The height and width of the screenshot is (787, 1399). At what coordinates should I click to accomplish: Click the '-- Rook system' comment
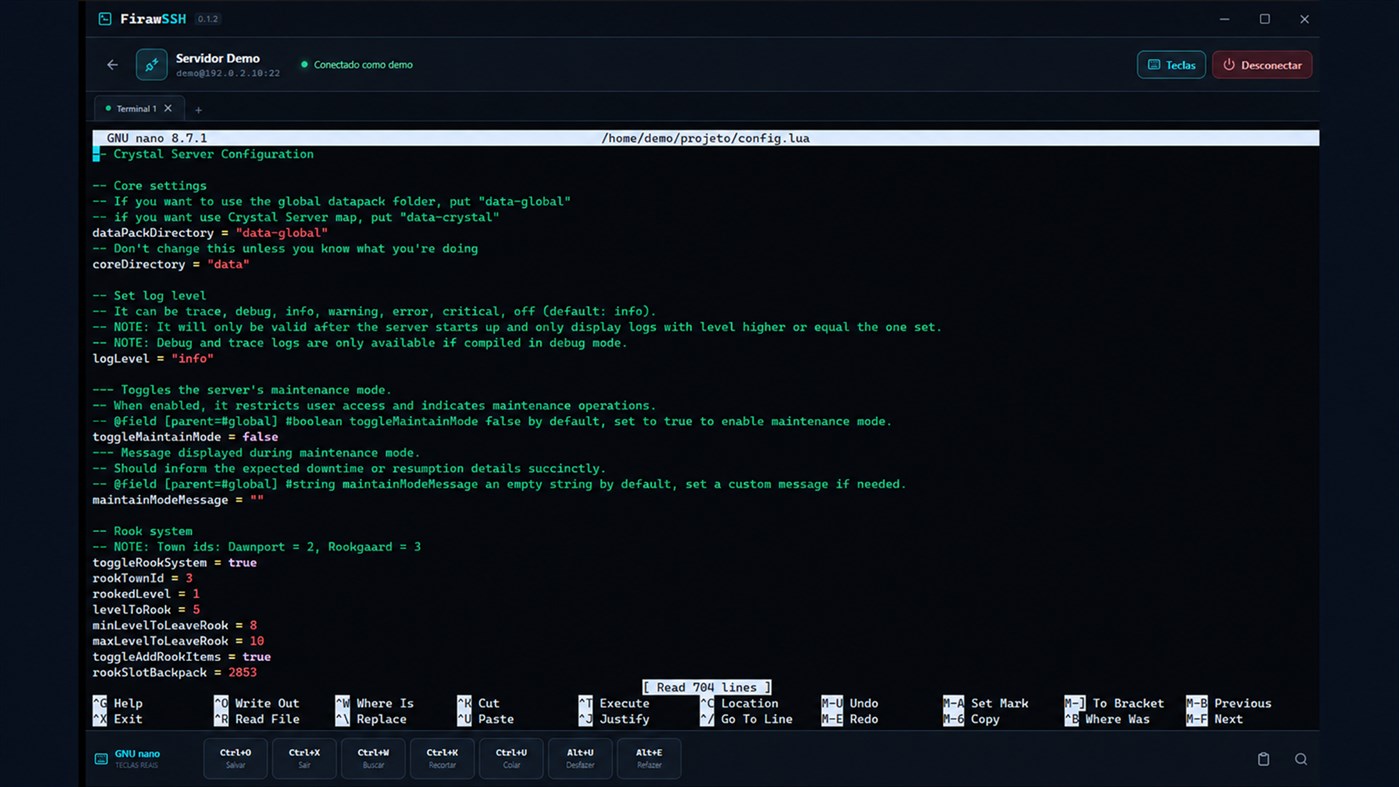[x=142, y=531]
